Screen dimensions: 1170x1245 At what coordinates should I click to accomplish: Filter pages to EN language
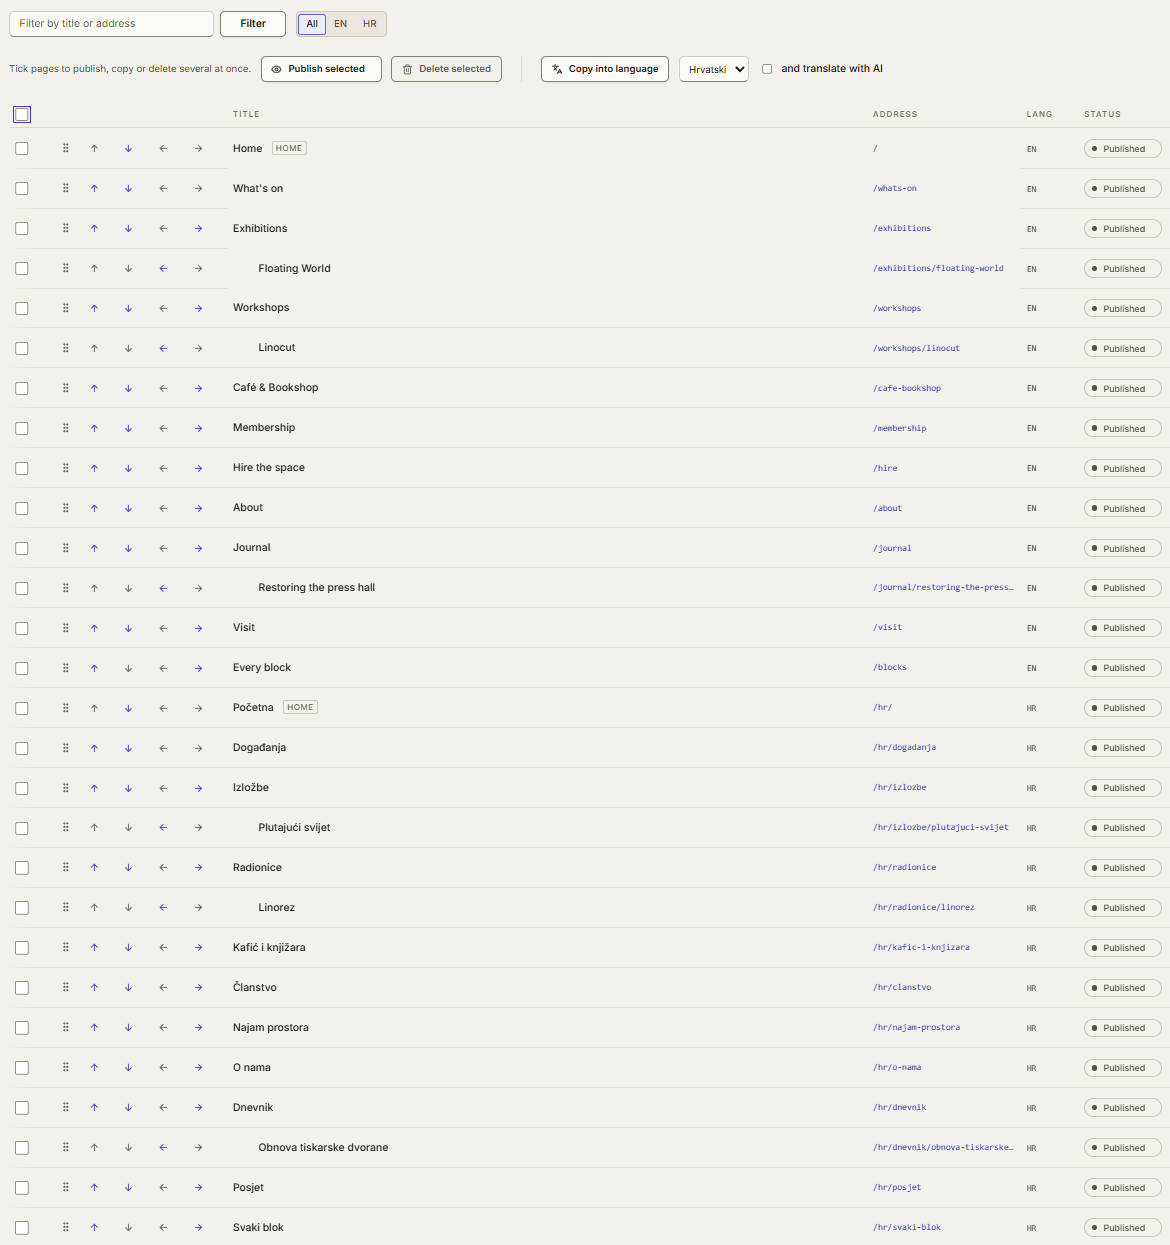[341, 24]
